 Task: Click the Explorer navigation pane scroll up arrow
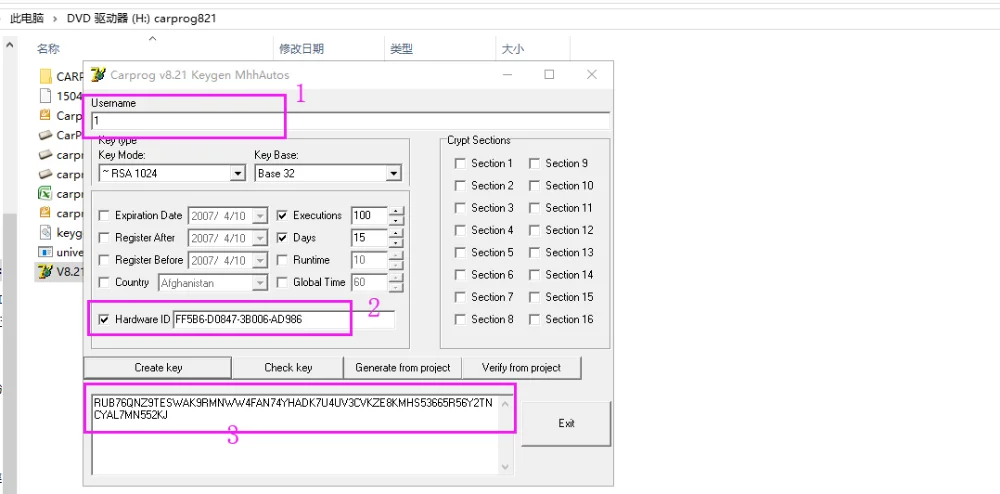click(9, 45)
